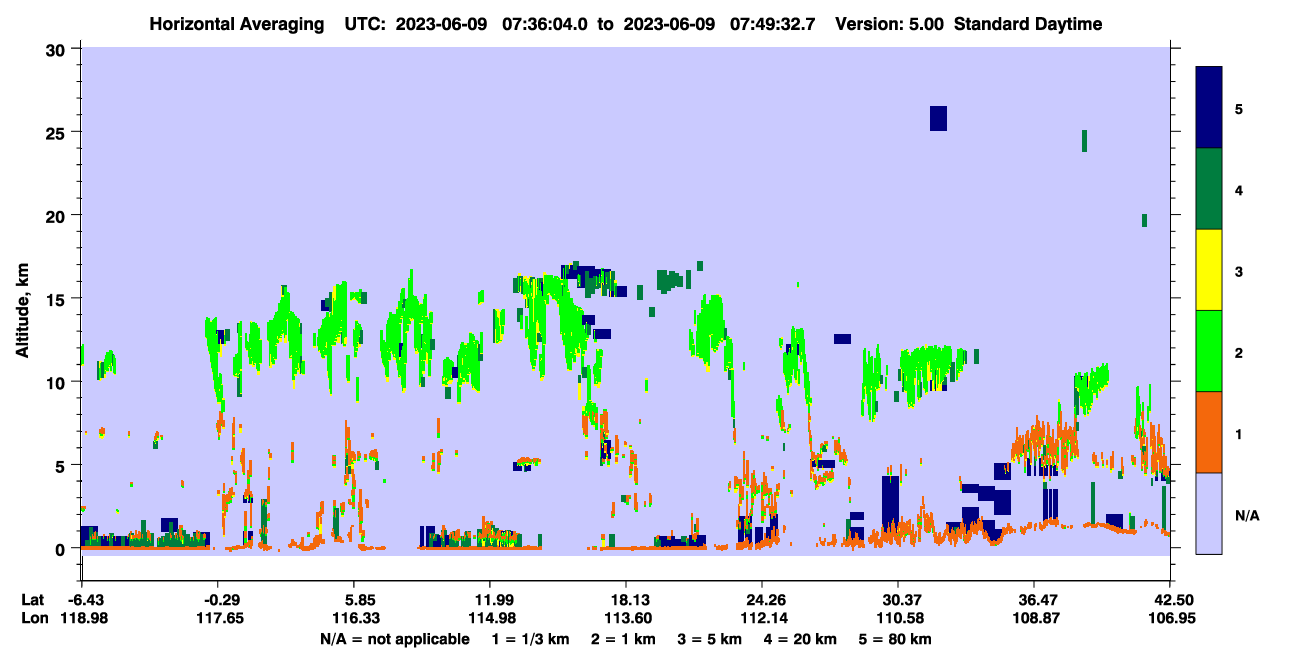The height and width of the screenshot is (667, 1300).
Task: Click the colorbar label '1'
Action: tap(1239, 433)
